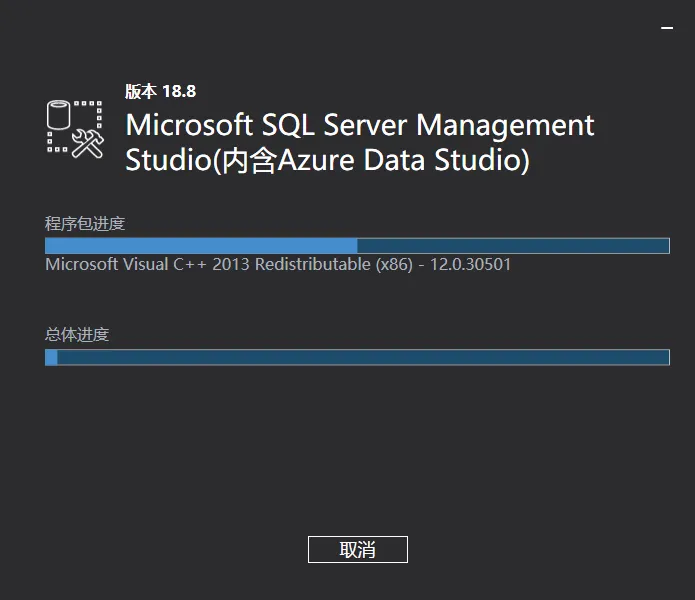Click the 版本 18.8 version label
Image resolution: width=695 pixels, height=600 pixels.
pos(160,91)
